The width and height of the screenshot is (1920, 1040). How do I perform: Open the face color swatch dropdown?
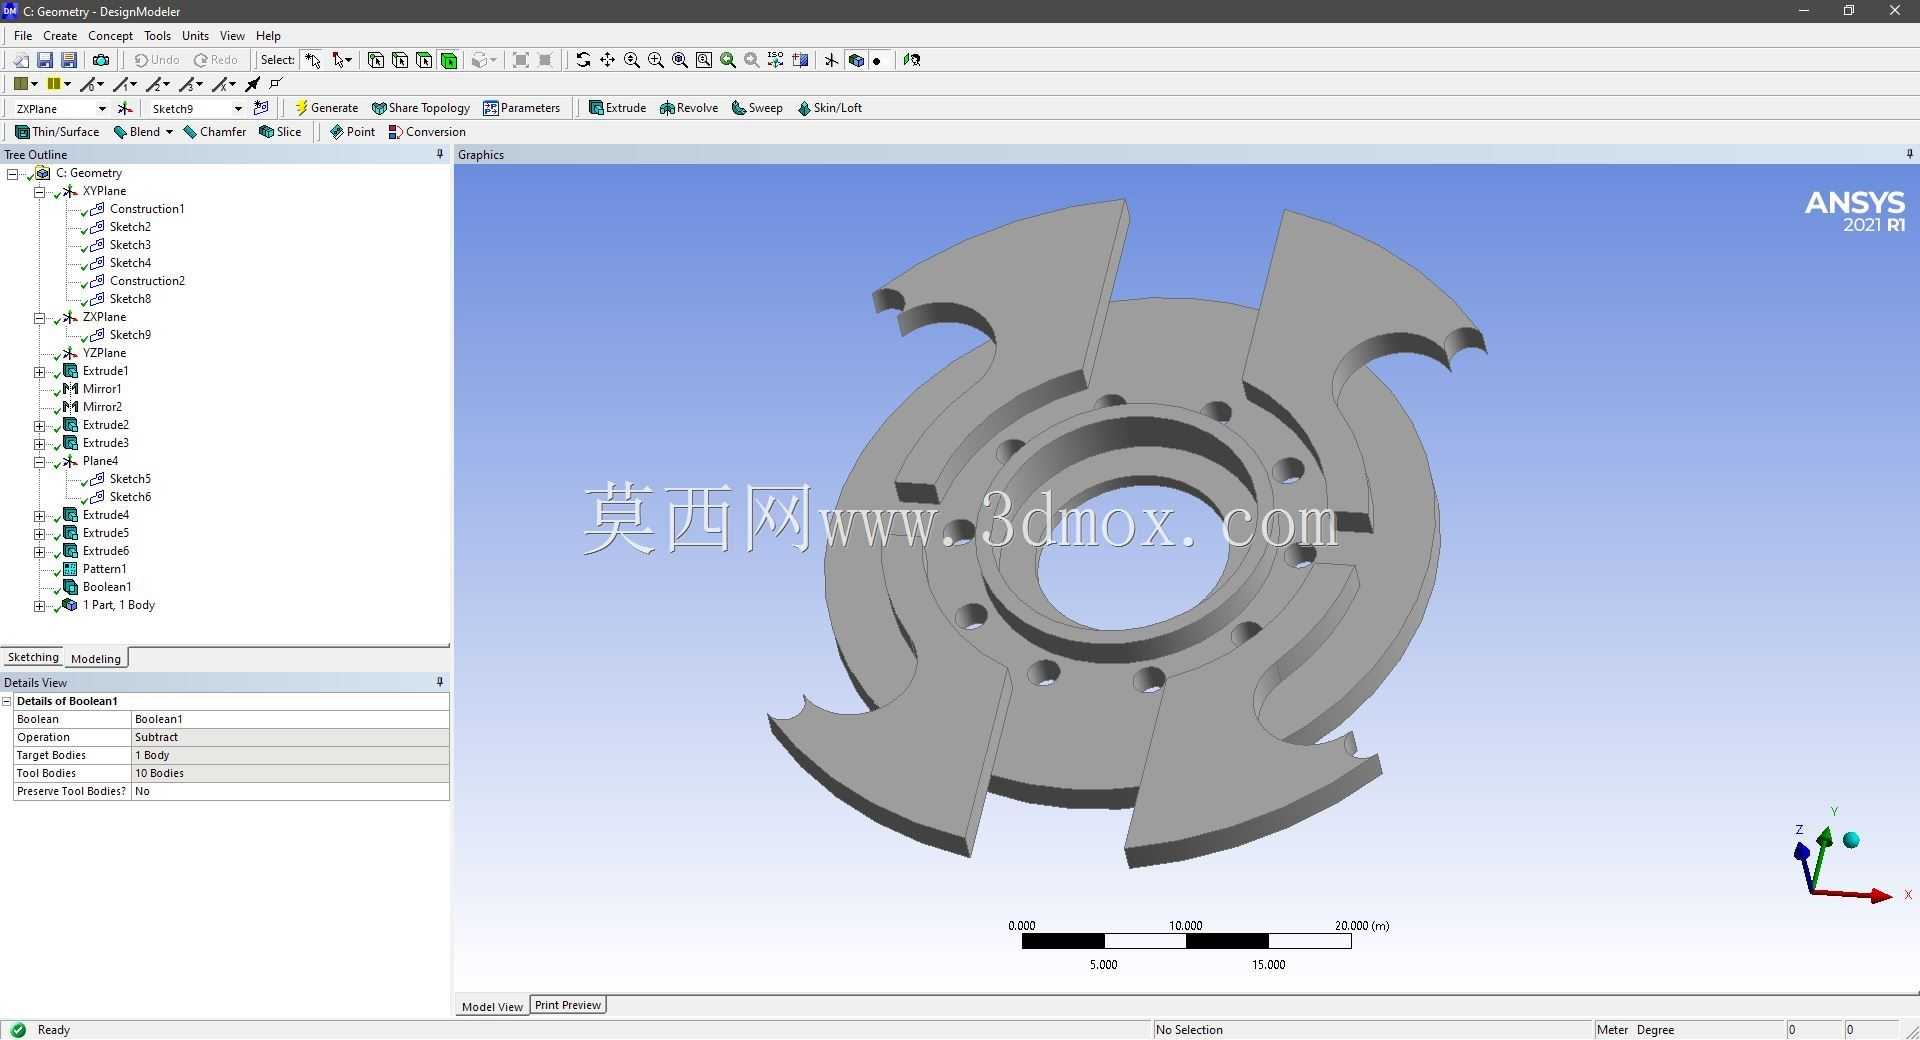[x=33, y=84]
